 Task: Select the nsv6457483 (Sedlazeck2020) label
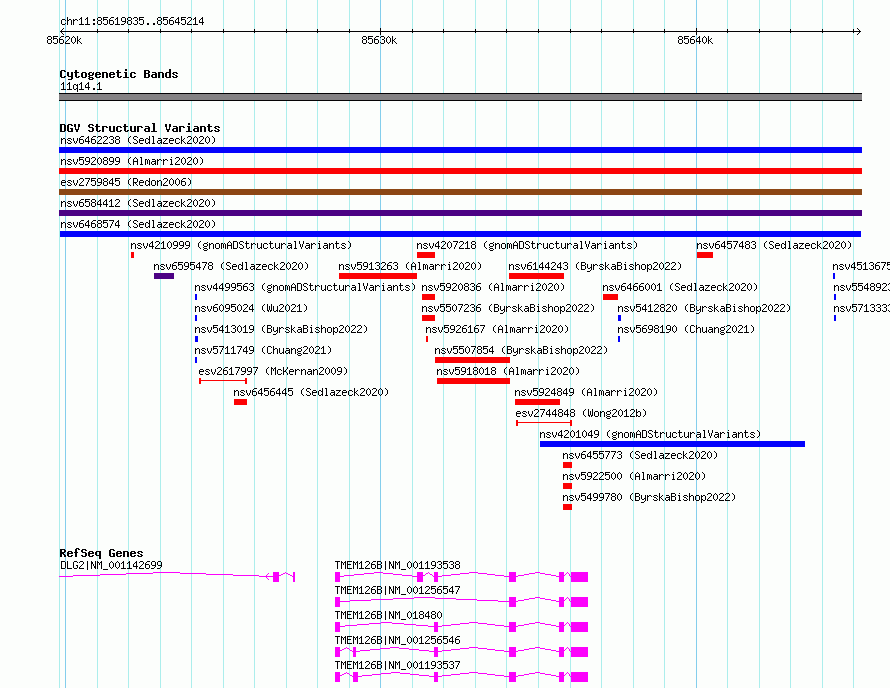(x=774, y=245)
